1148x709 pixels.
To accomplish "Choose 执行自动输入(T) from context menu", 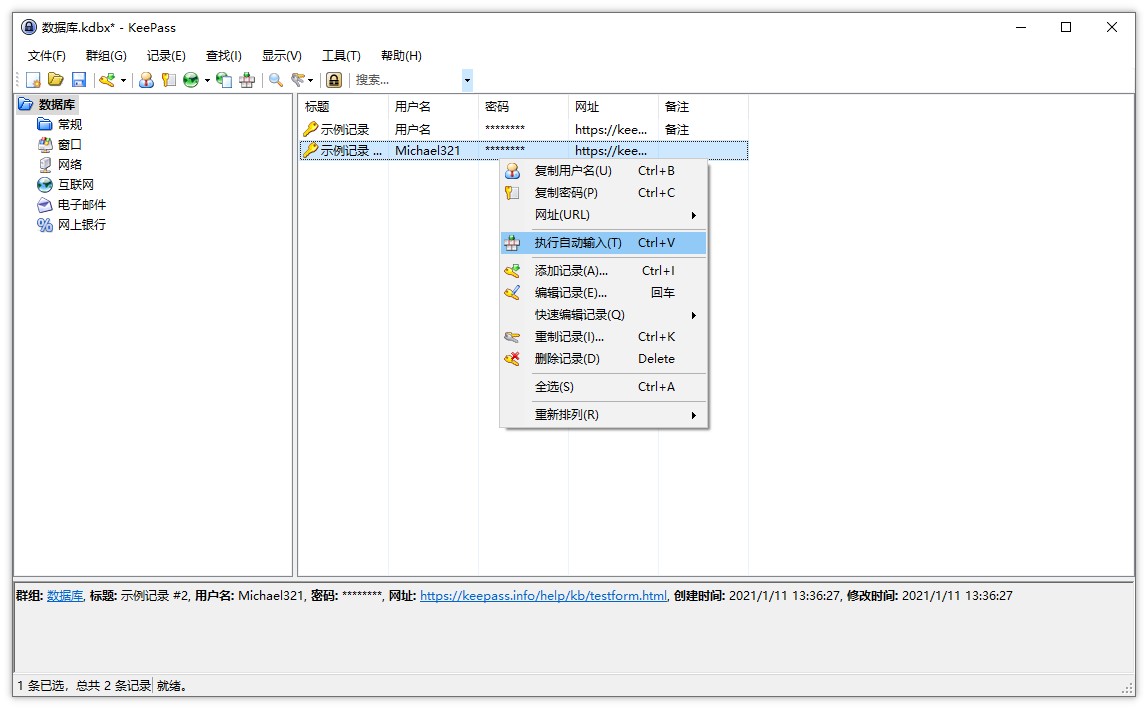I will point(603,242).
